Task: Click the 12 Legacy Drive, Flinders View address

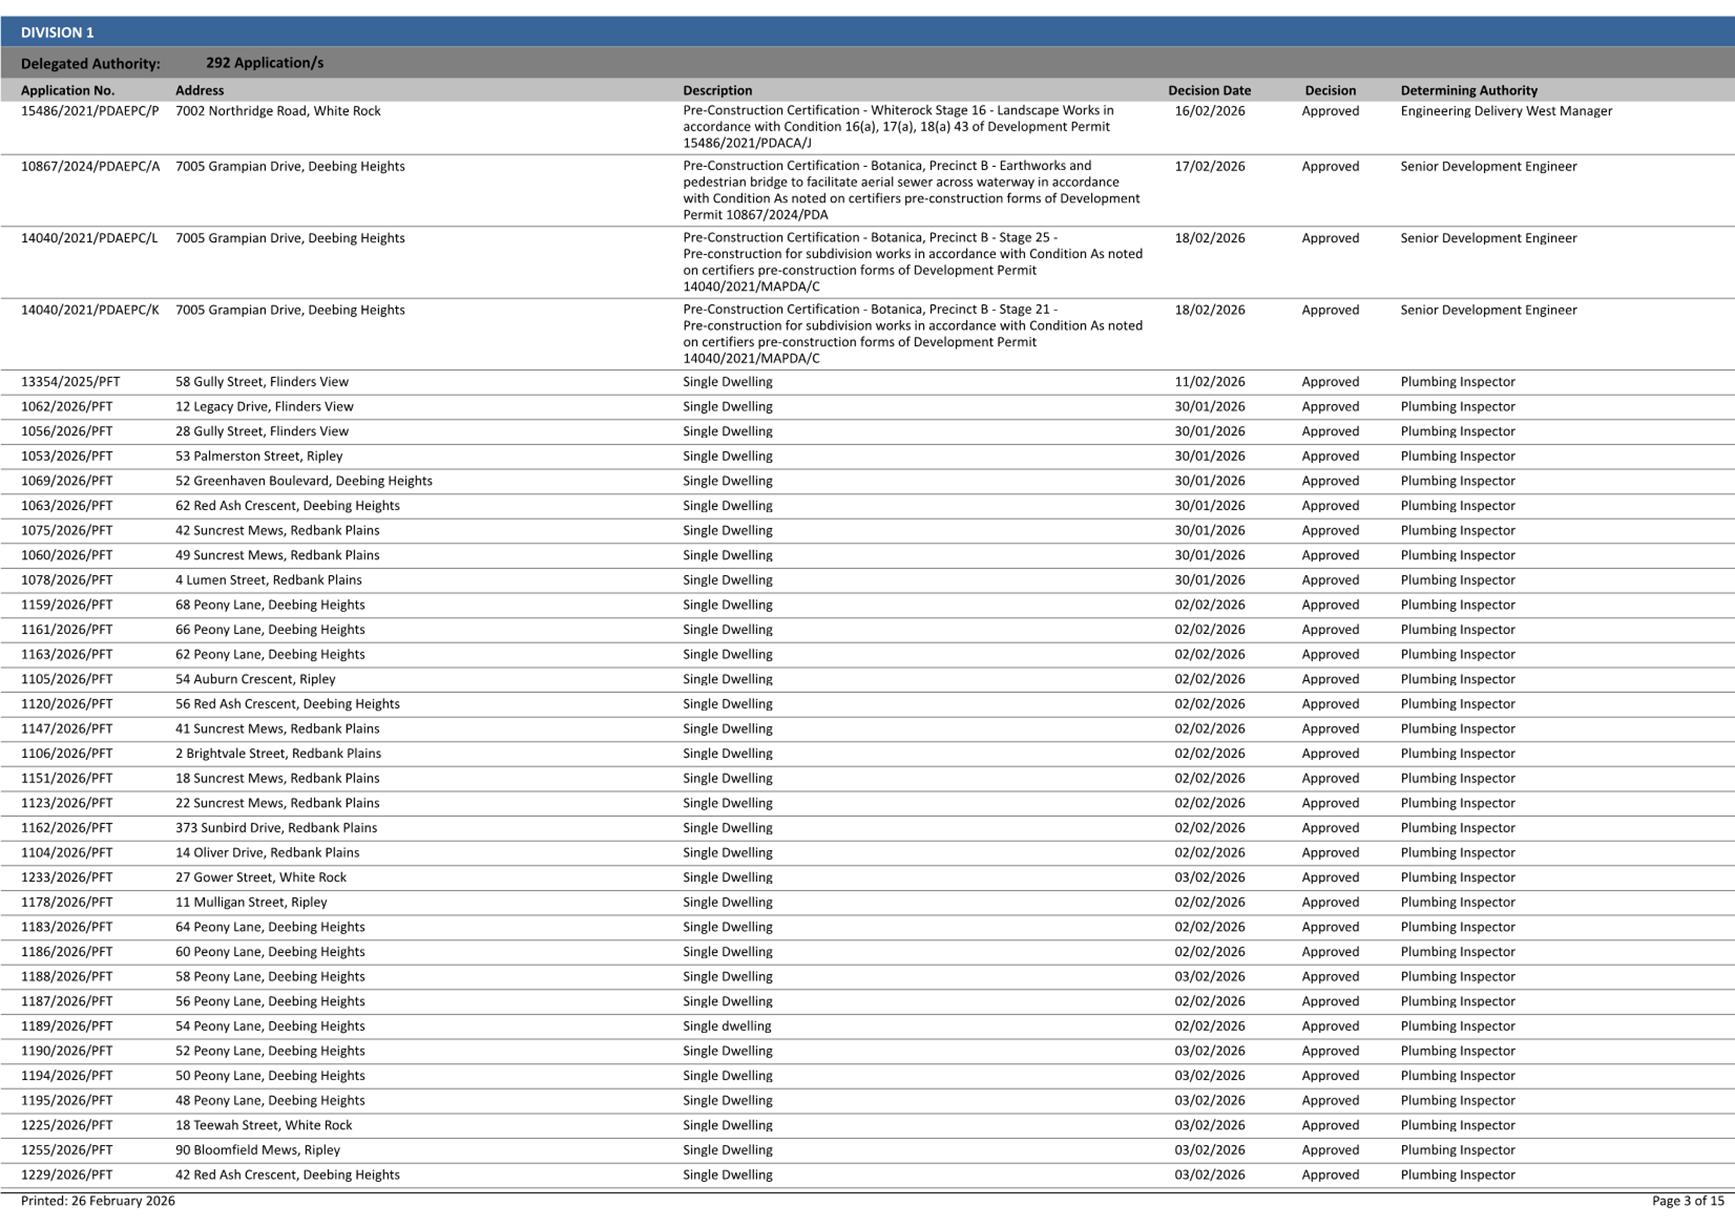Action: click(x=264, y=407)
